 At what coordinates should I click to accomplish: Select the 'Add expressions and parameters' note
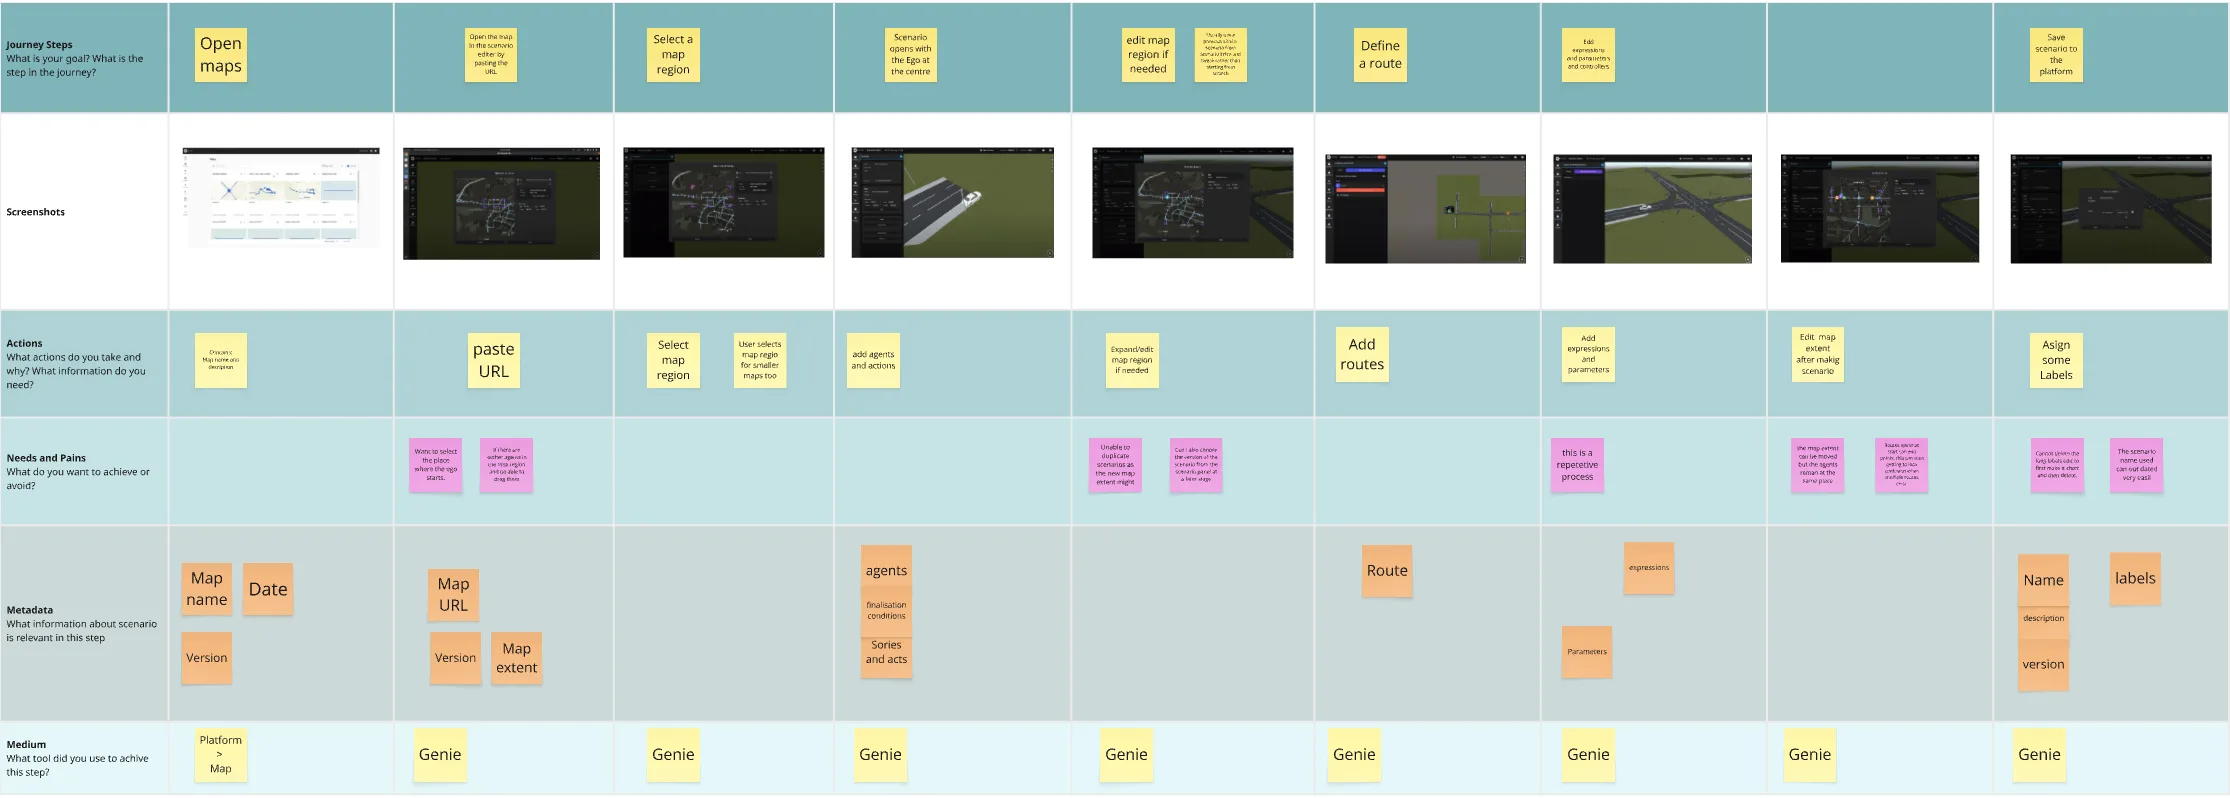pos(1588,354)
